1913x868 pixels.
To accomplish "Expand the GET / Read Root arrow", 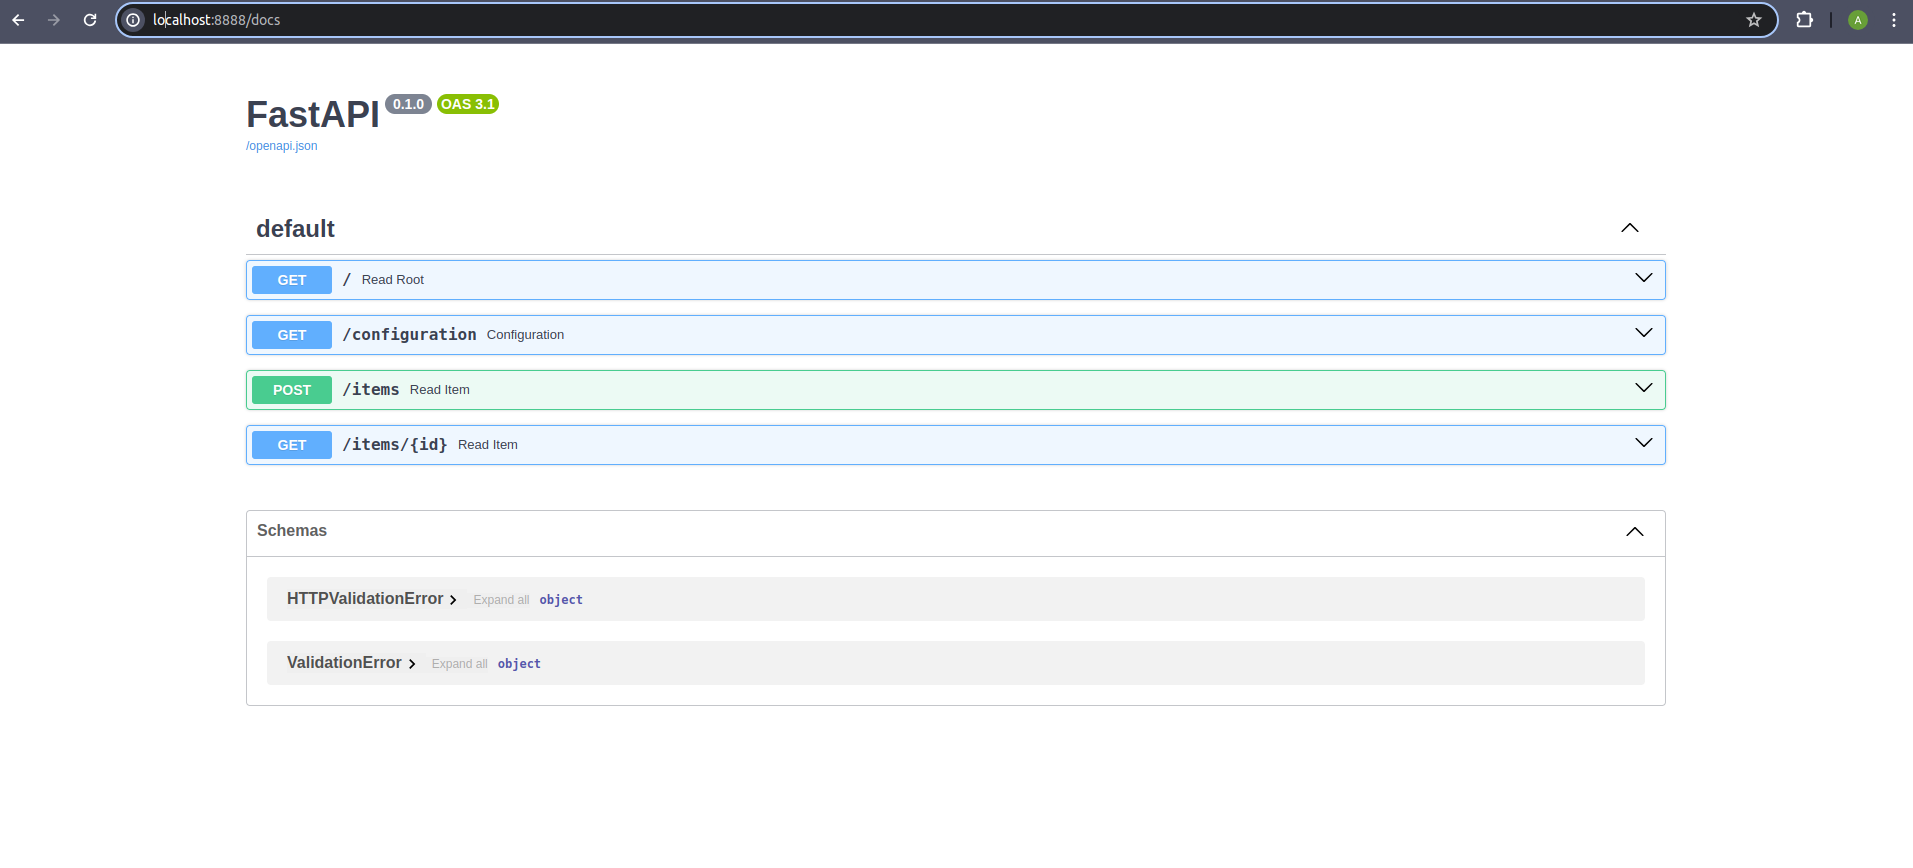I will click(x=1644, y=278).
